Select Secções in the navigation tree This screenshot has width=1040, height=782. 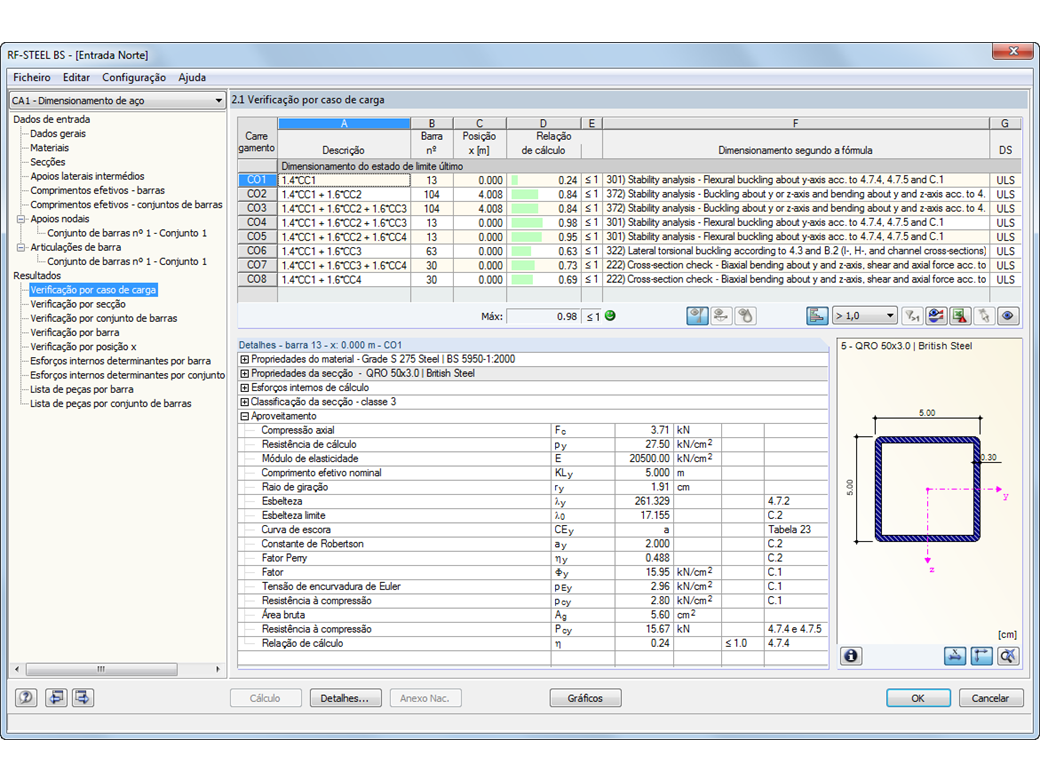[48, 162]
